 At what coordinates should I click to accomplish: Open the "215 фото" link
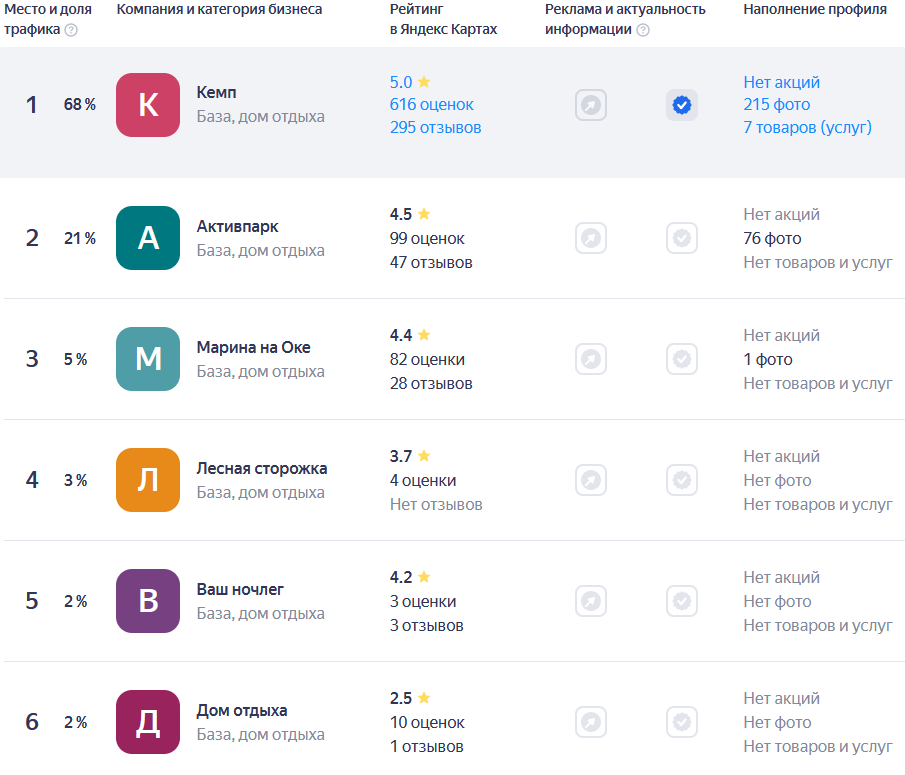[x=777, y=104]
